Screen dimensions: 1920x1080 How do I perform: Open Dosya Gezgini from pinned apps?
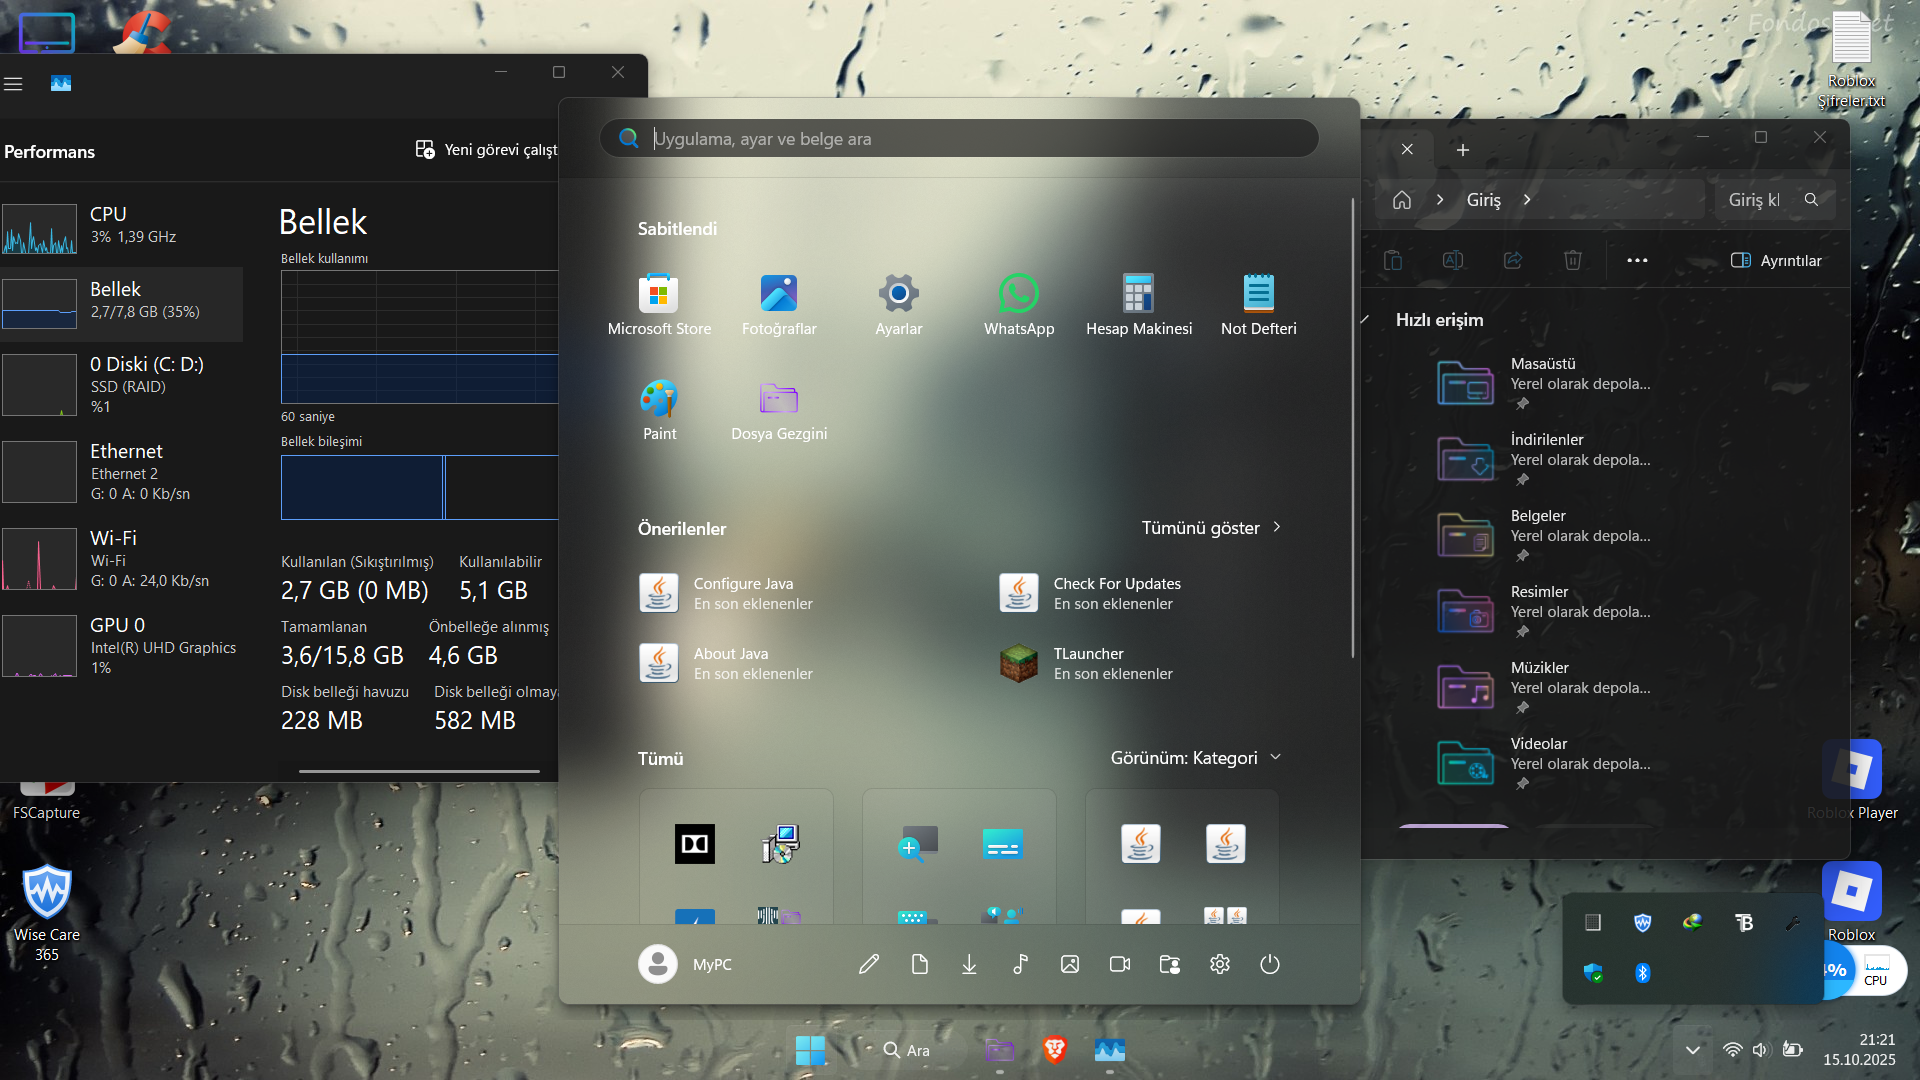pyautogui.click(x=779, y=410)
